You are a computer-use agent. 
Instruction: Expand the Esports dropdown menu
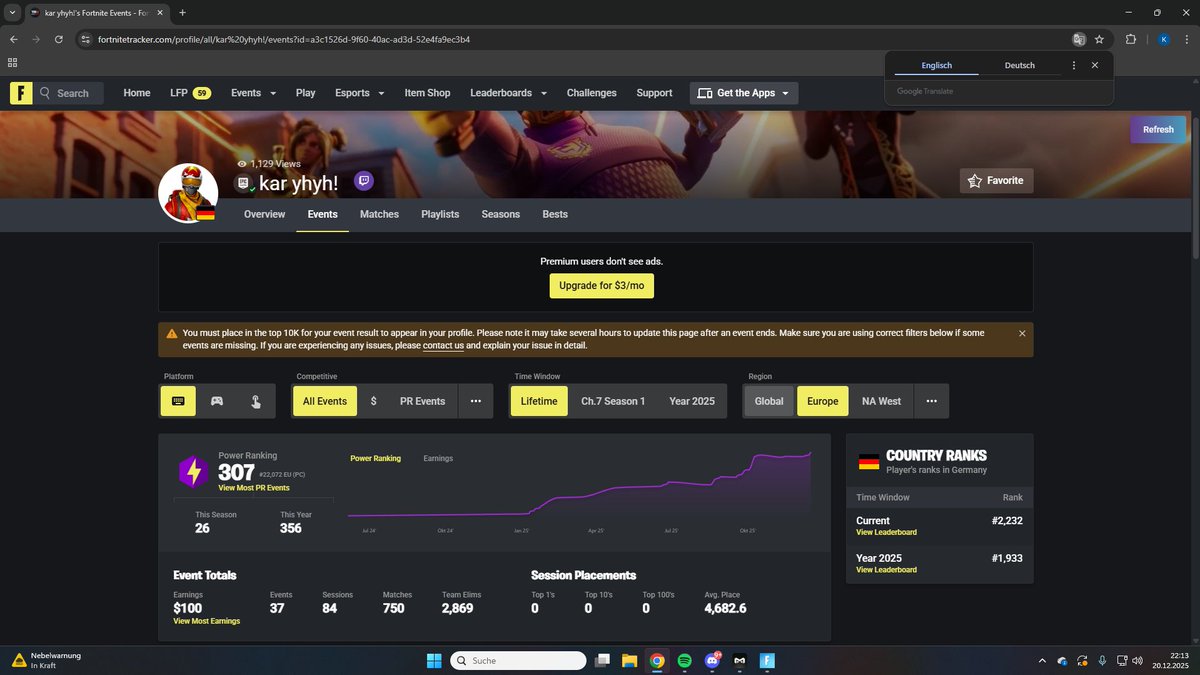pos(359,93)
